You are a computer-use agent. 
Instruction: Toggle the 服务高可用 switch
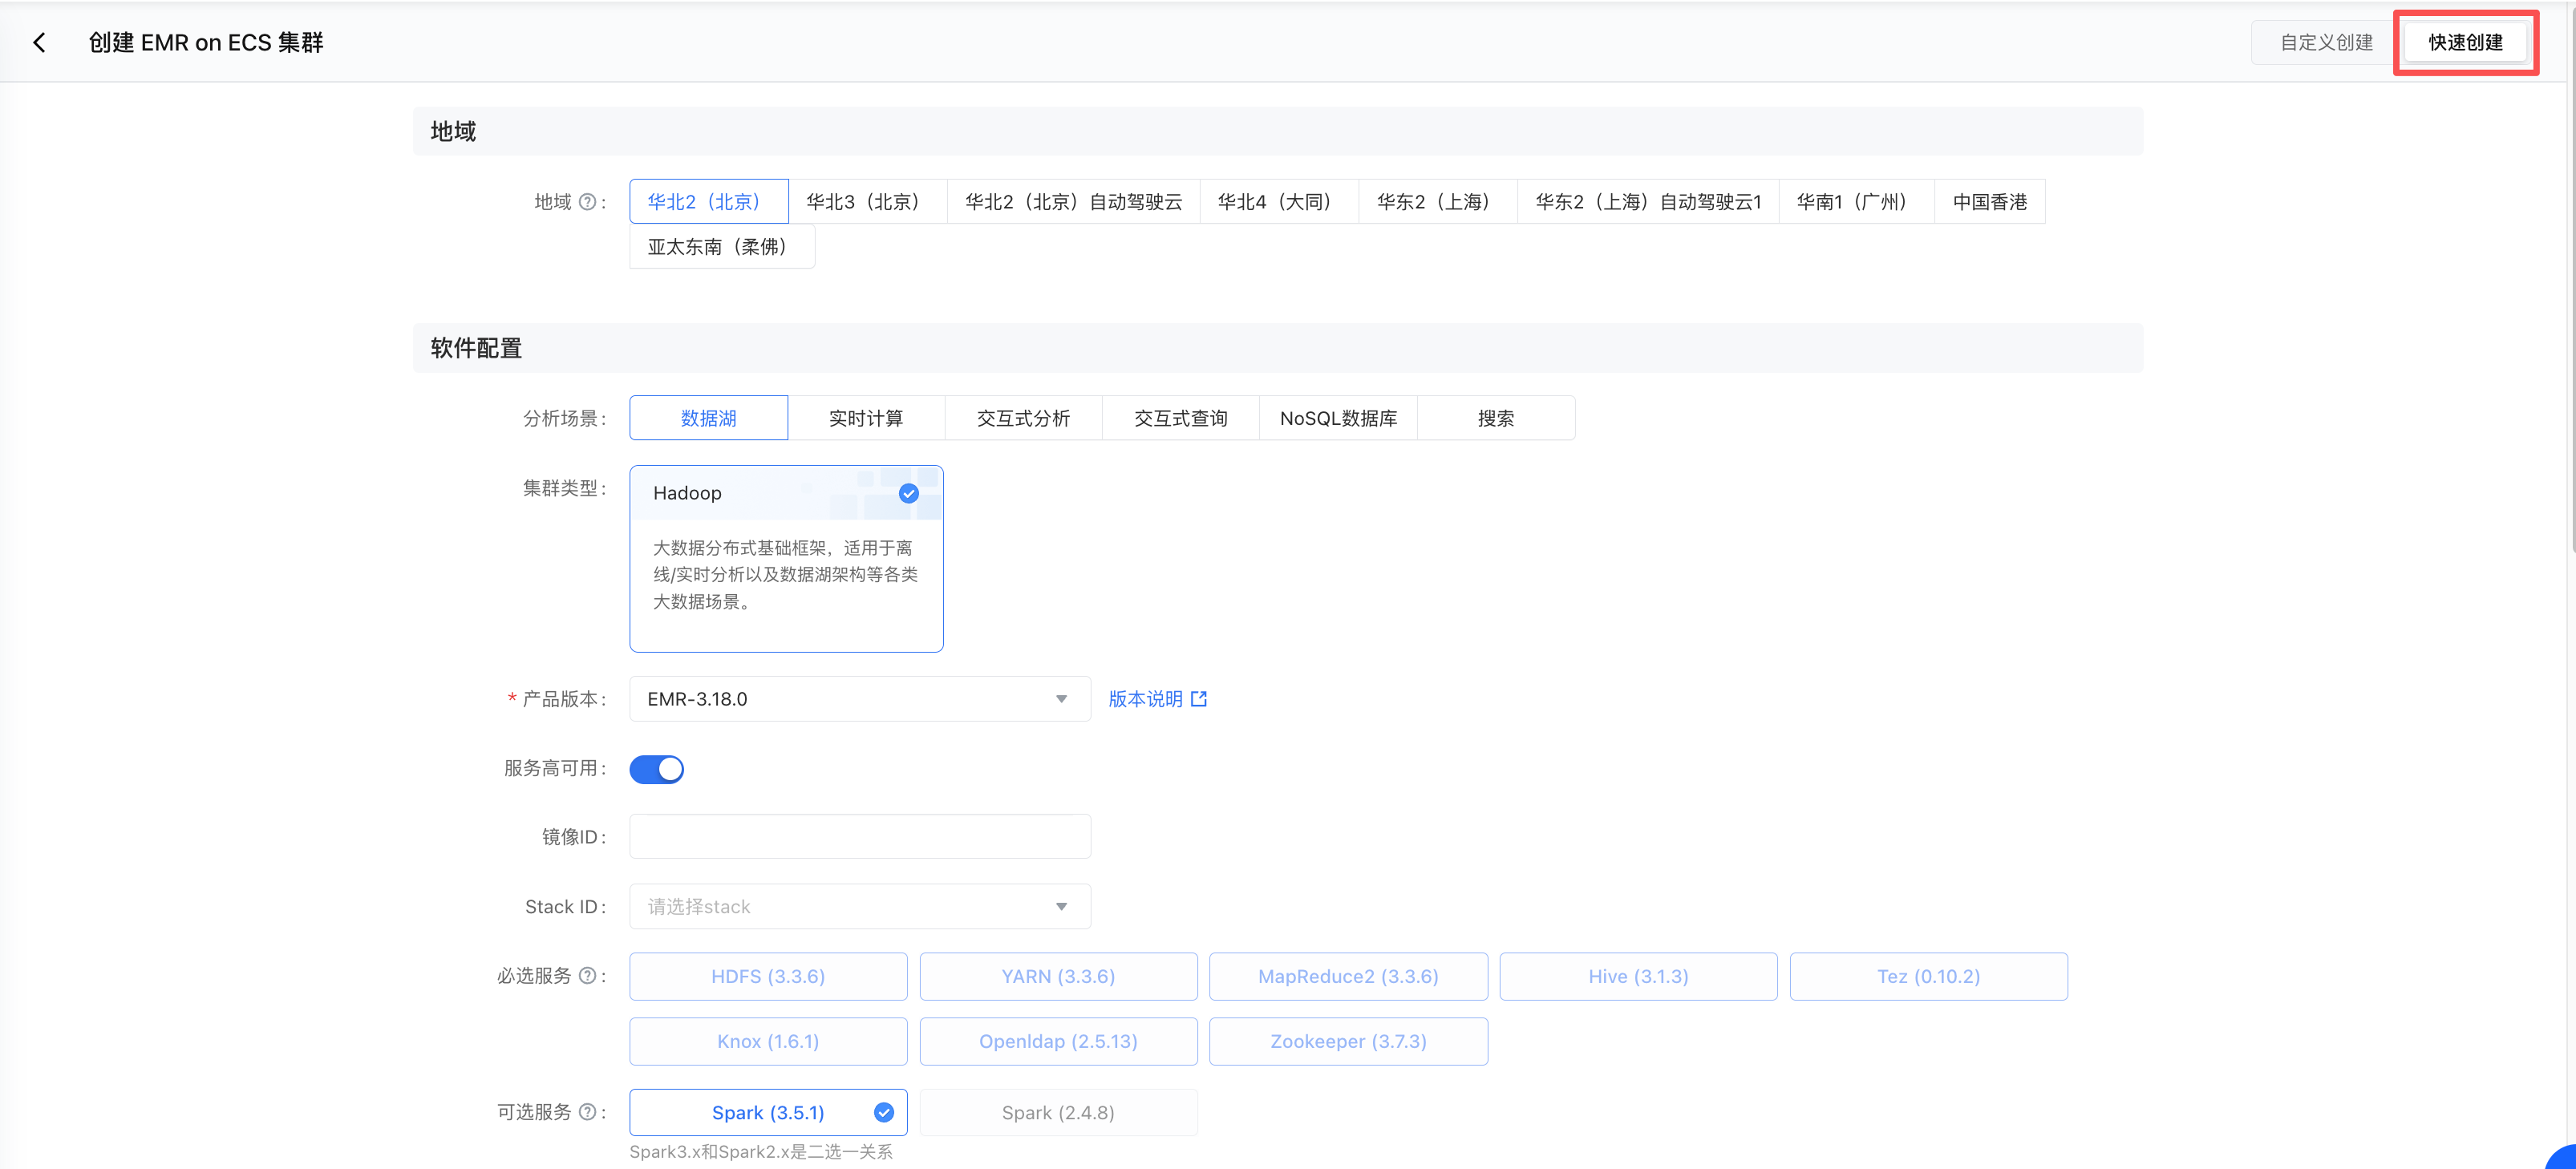pos(657,769)
